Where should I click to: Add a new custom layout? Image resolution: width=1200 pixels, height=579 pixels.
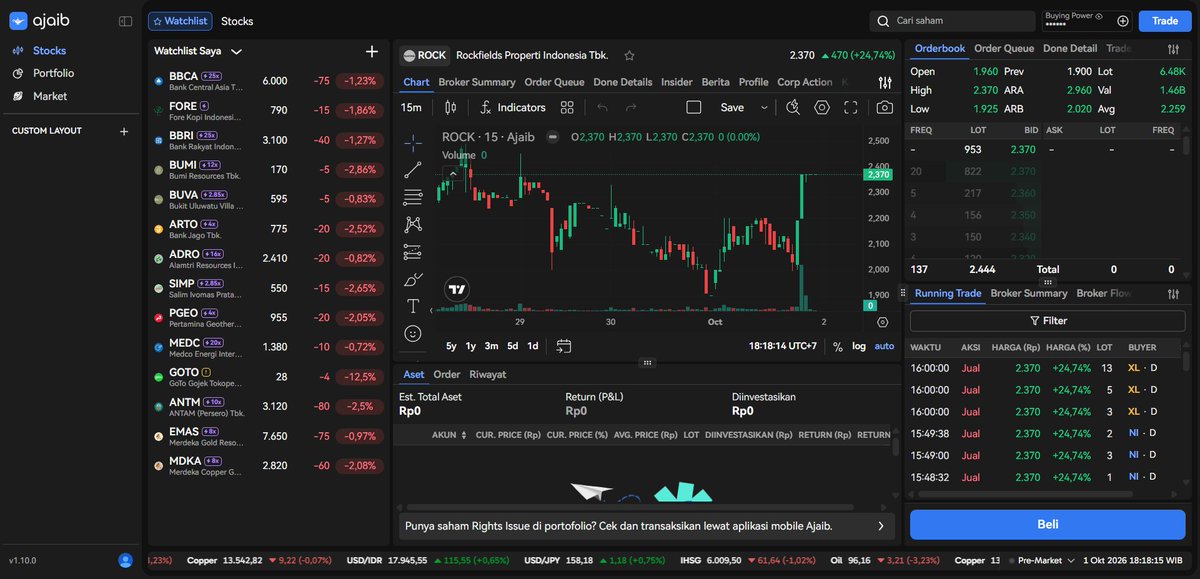(124, 131)
